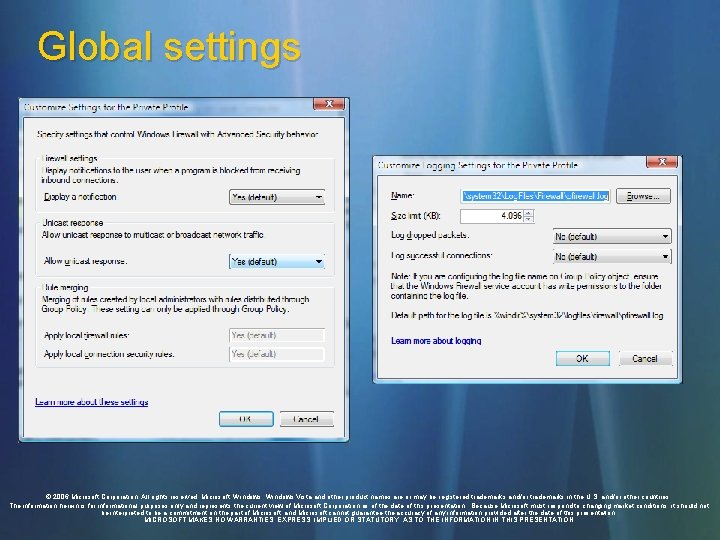Click the disabled Apply local firewall rules dropdown
Screen dimensions: 720x540
pos(277,335)
